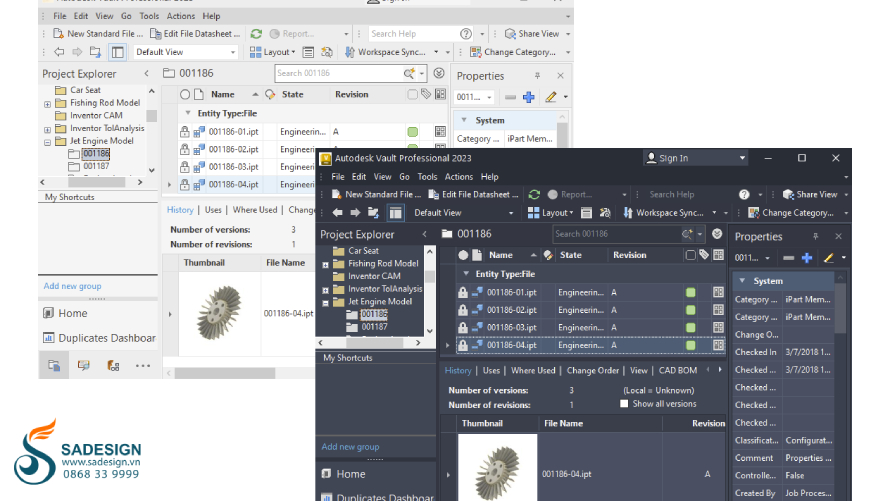890x501 pixels.
Task: Click back arrow in light window navigation
Action: tap(59, 52)
